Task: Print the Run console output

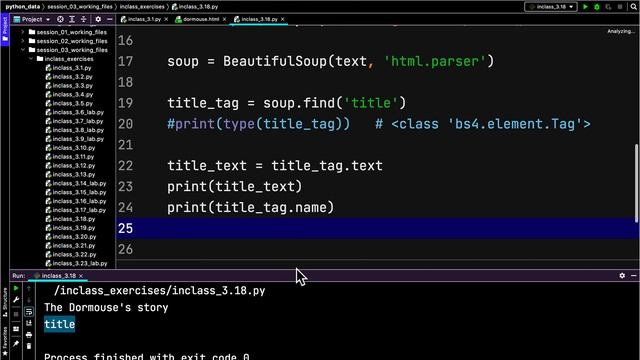Action: point(29,335)
